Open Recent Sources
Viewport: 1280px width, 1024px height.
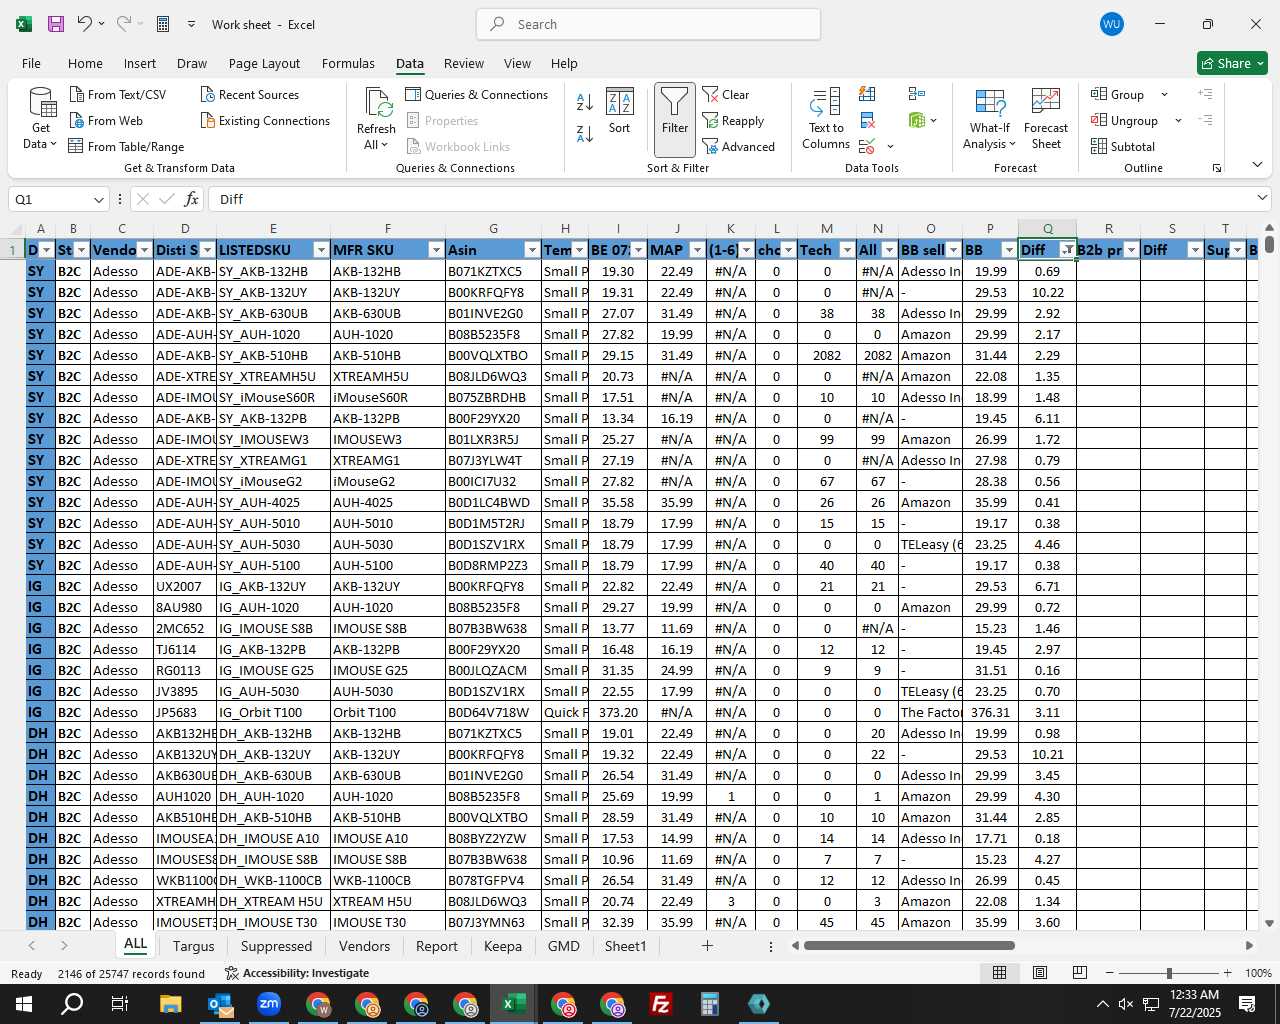(250, 94)
